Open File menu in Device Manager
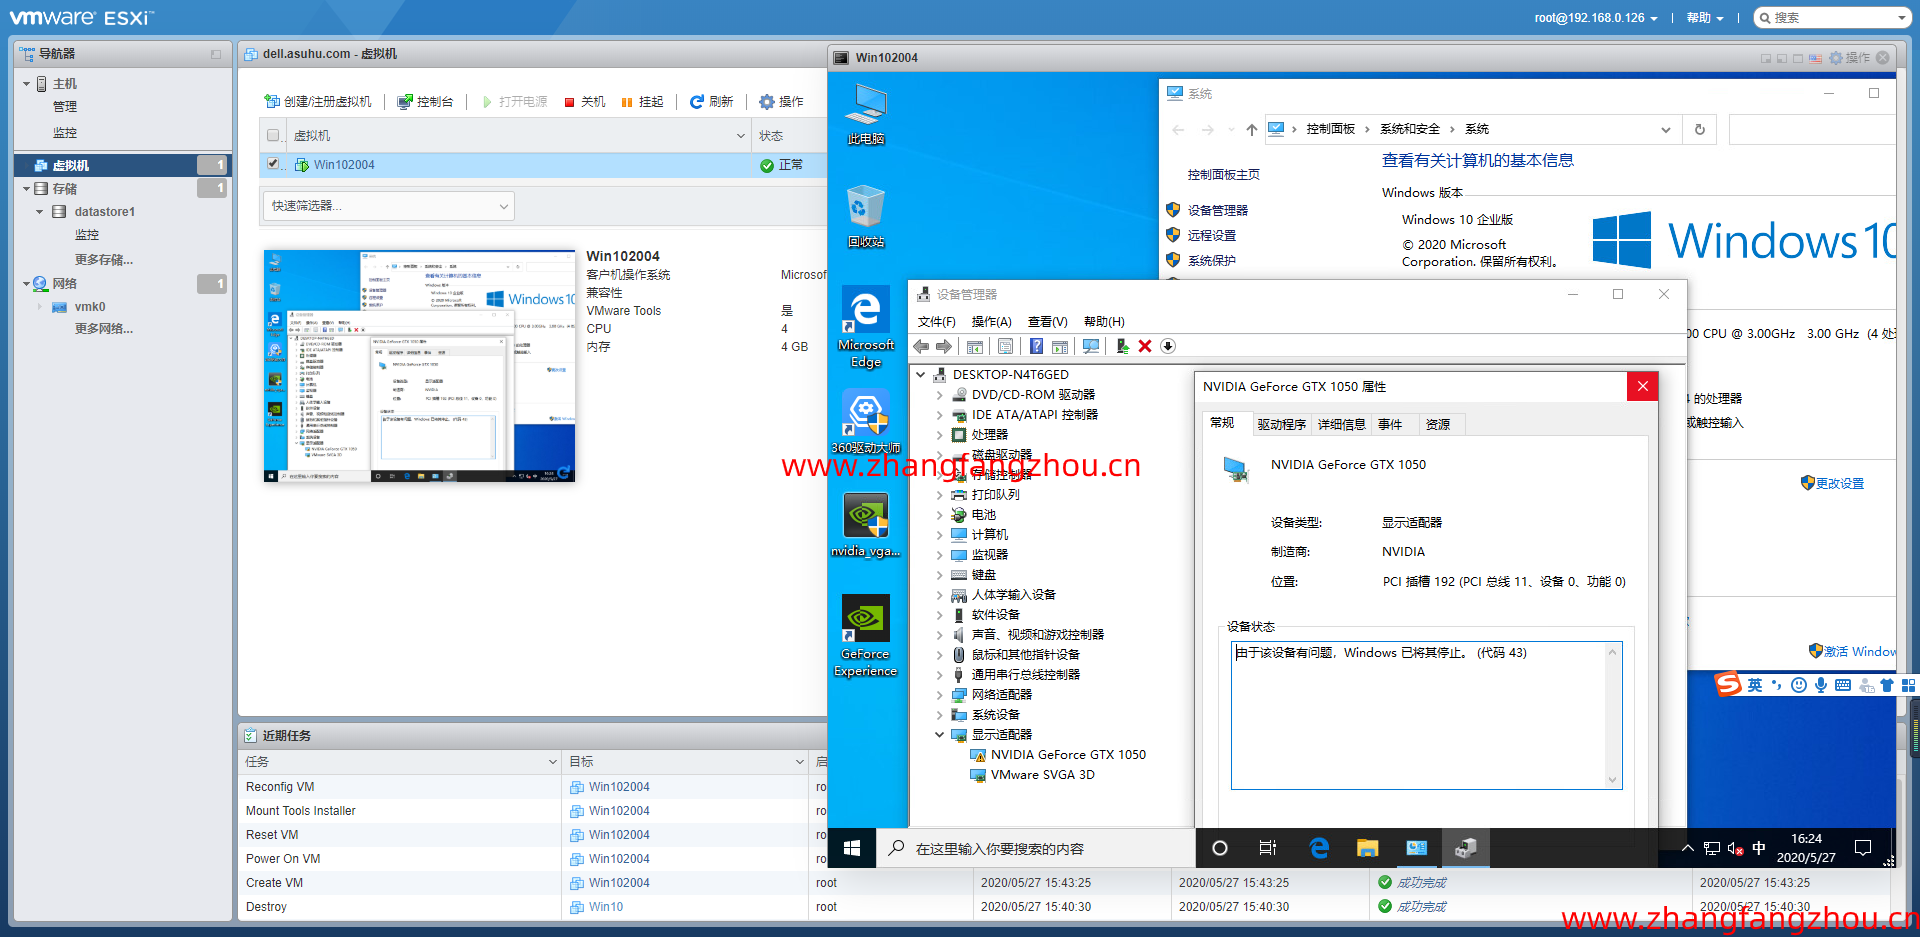 click(937, 322)
